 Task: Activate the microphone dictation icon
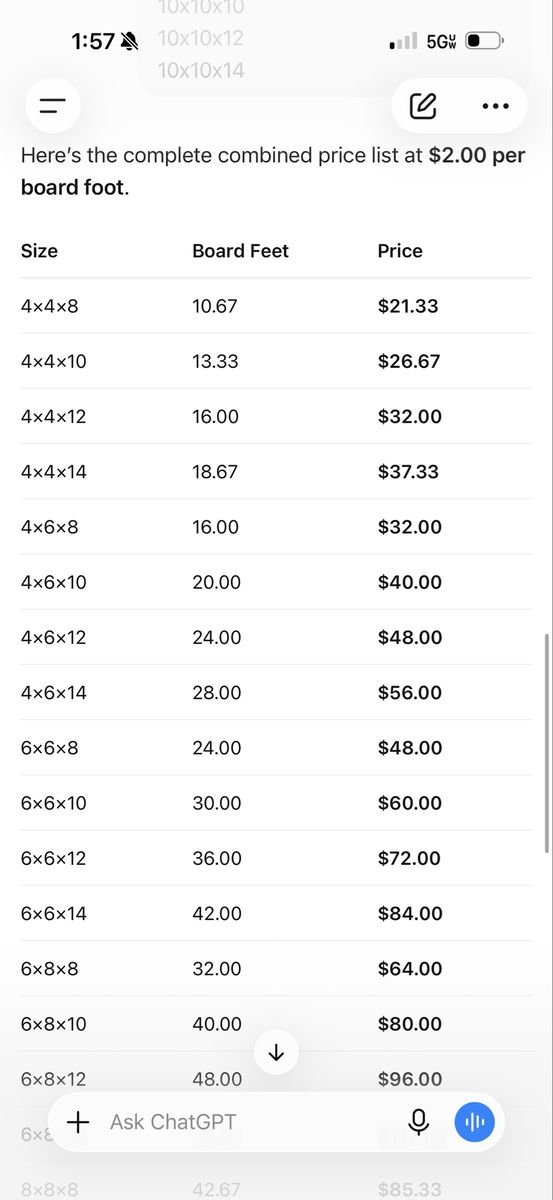pyautogui.click(x=419, y=1122)
